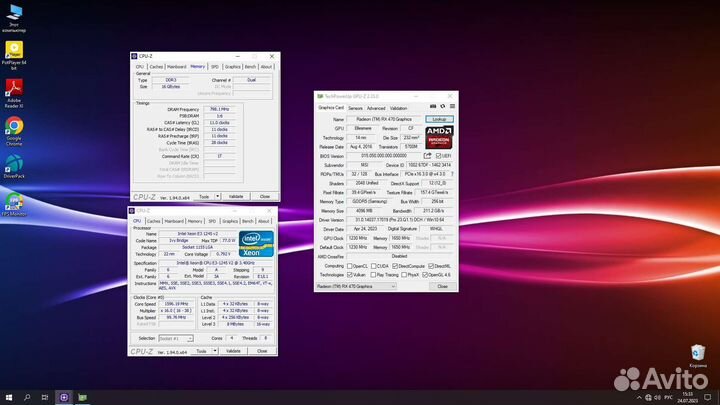The height and width of the screenshot is (405, 720).
Task: Click Validate in Memory CPU-Z window
Action: pos(236,196)
